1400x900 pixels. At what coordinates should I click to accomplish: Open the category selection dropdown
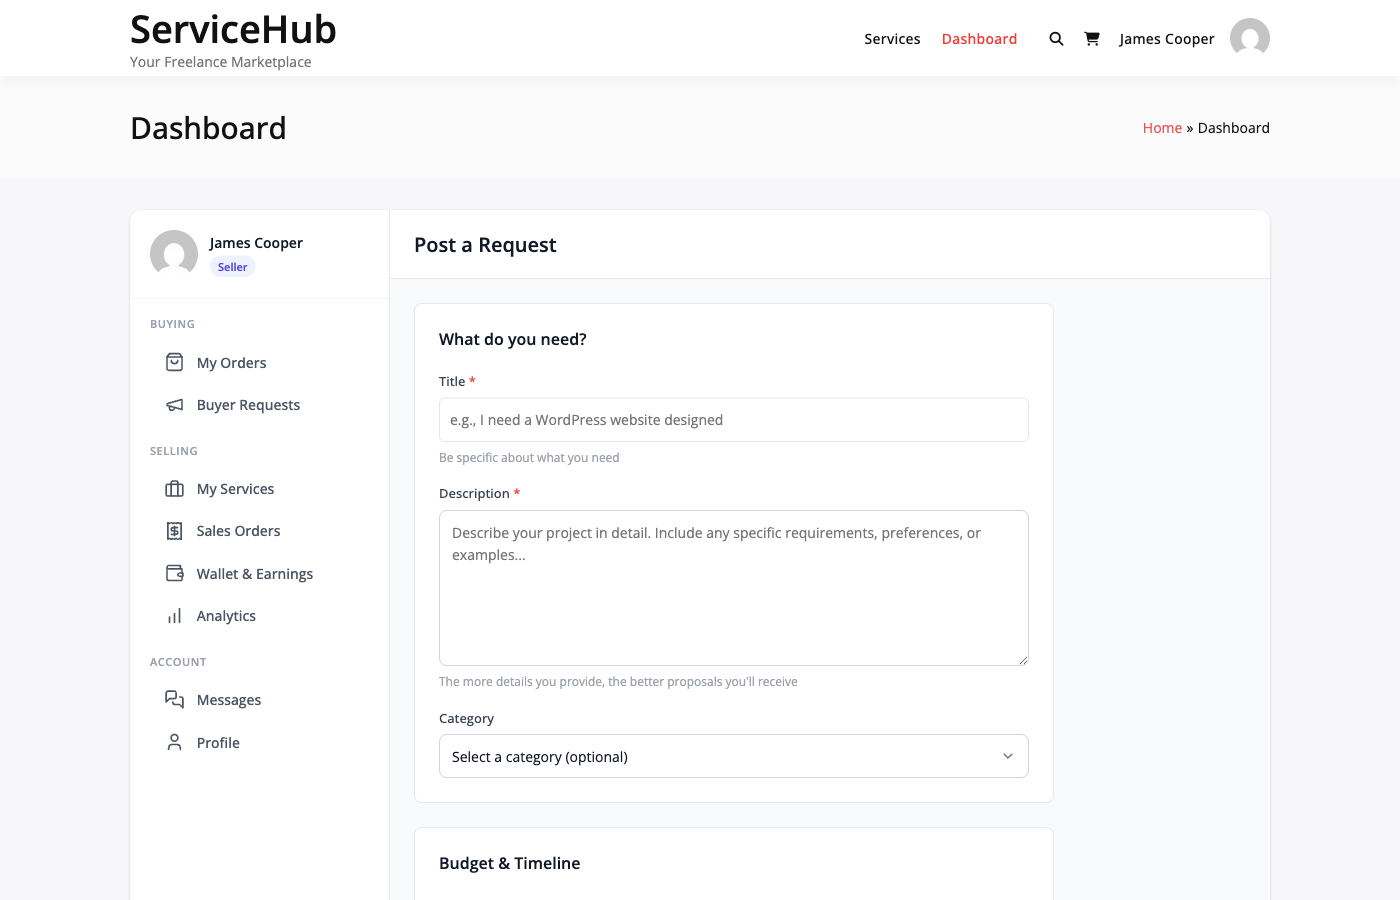point(733,756)
